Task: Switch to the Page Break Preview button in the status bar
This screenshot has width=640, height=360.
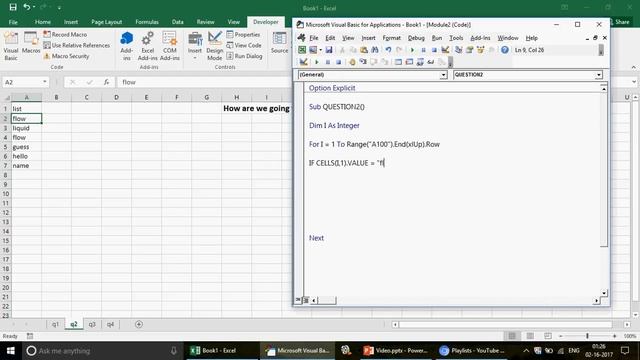Action: pos(547,336)
